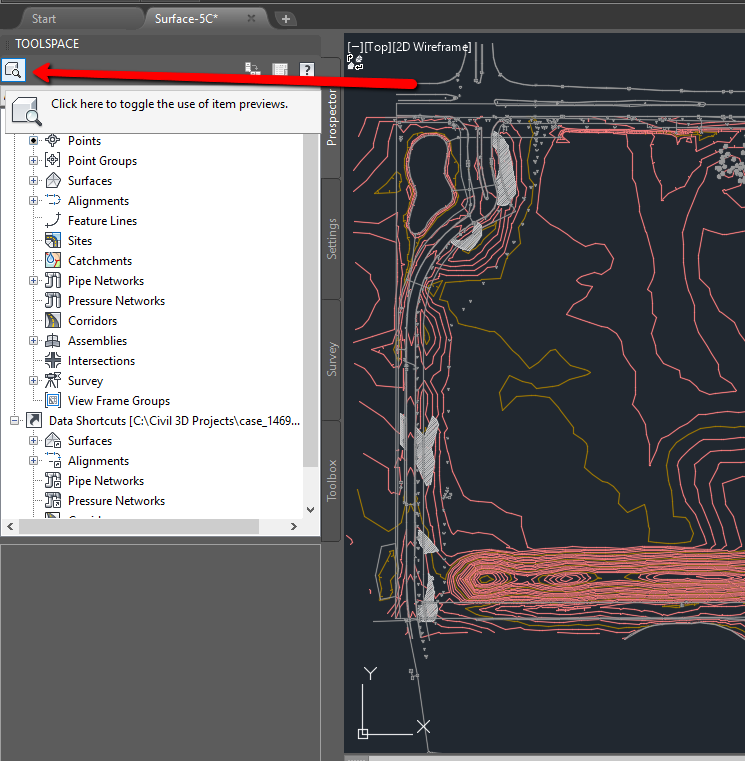Expand the Point Groups node
This screenshot has height=761, width=745.
34,161
